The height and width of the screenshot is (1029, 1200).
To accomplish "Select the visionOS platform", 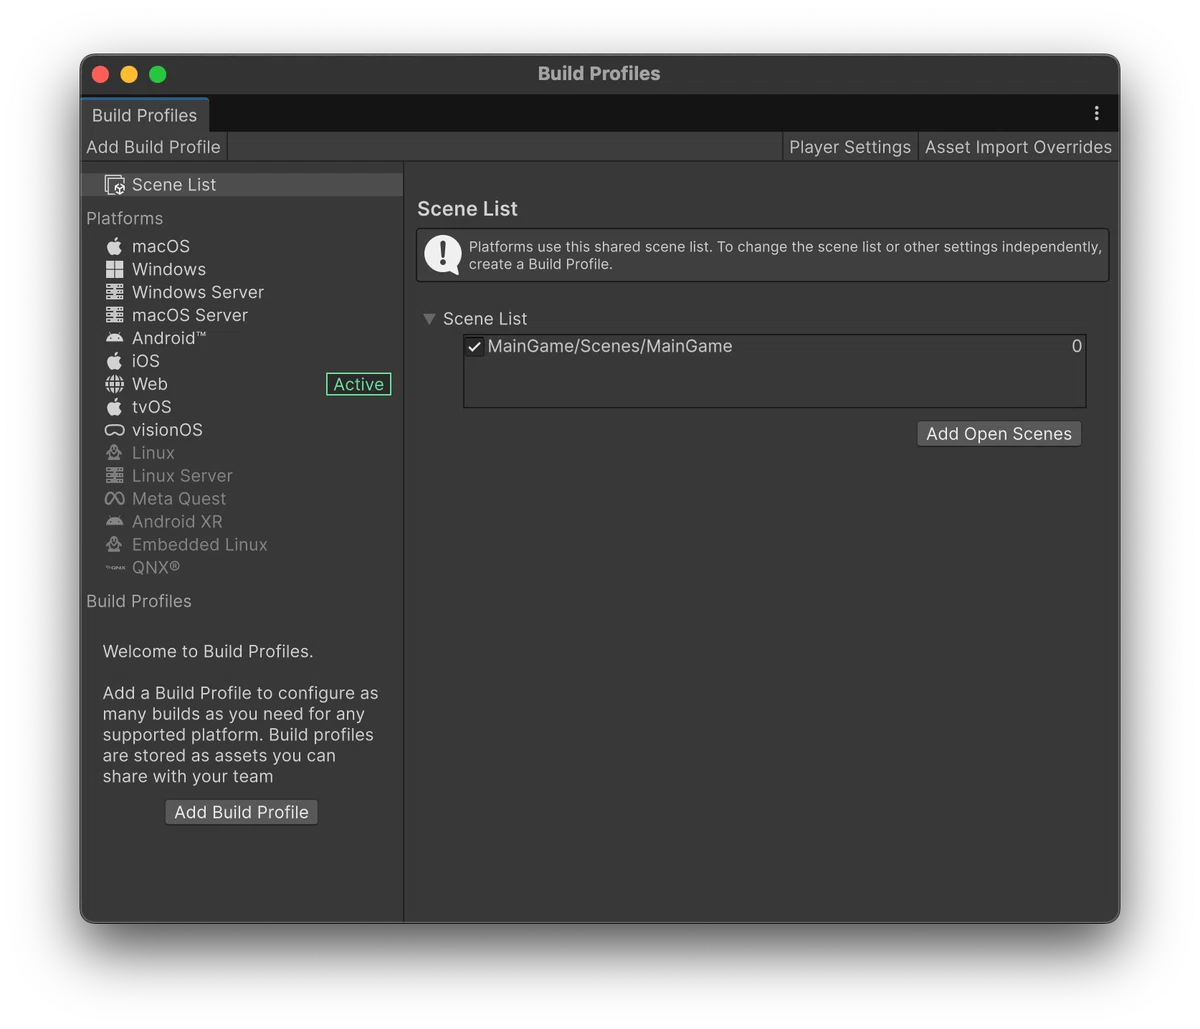I will click(242, 430).
